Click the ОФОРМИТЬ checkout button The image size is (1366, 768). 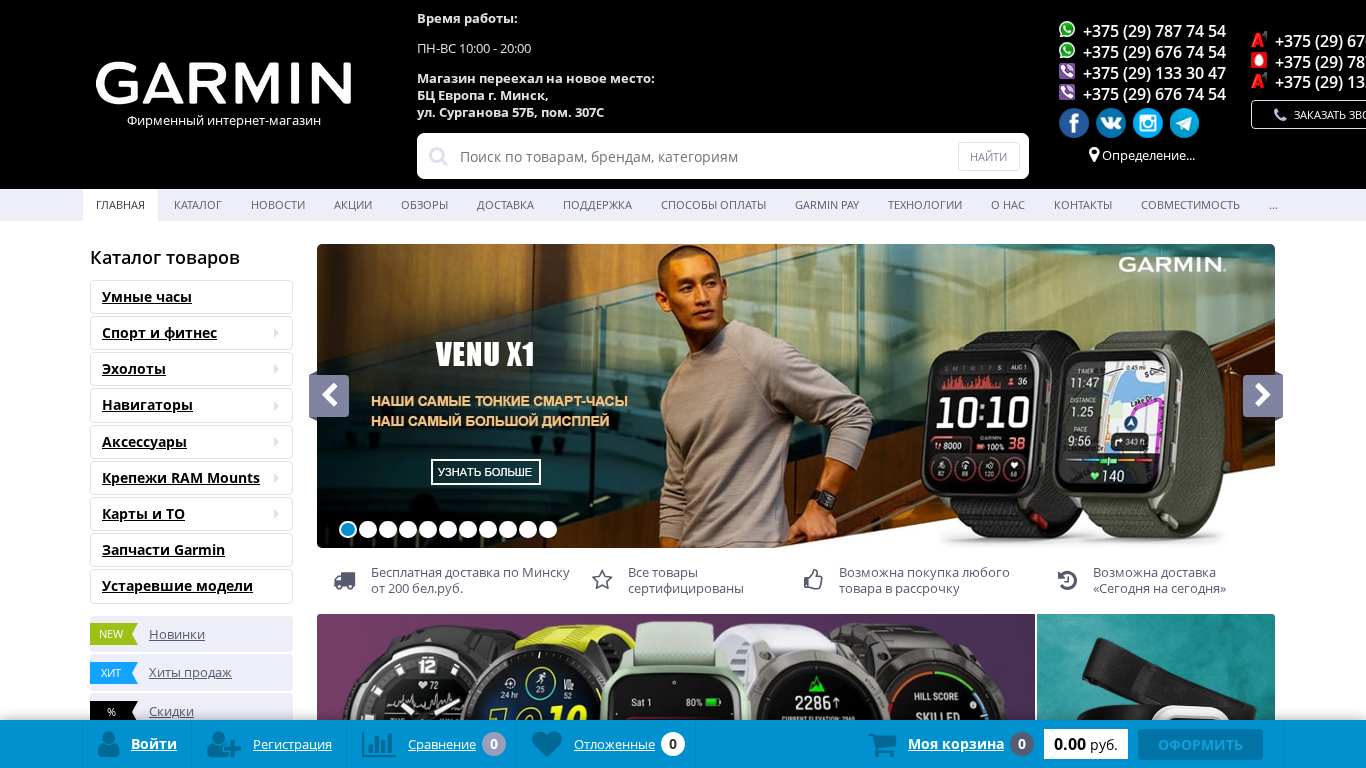click(x=1200, y=744)
